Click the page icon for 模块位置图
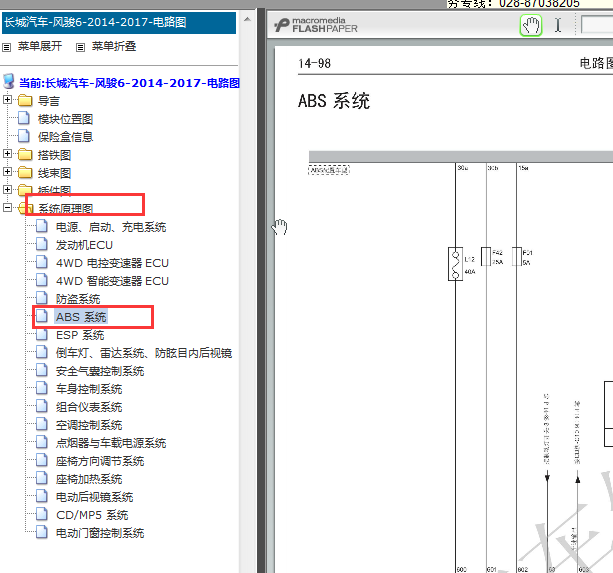This screenshot has height=573, width=613. pos(24,118)
